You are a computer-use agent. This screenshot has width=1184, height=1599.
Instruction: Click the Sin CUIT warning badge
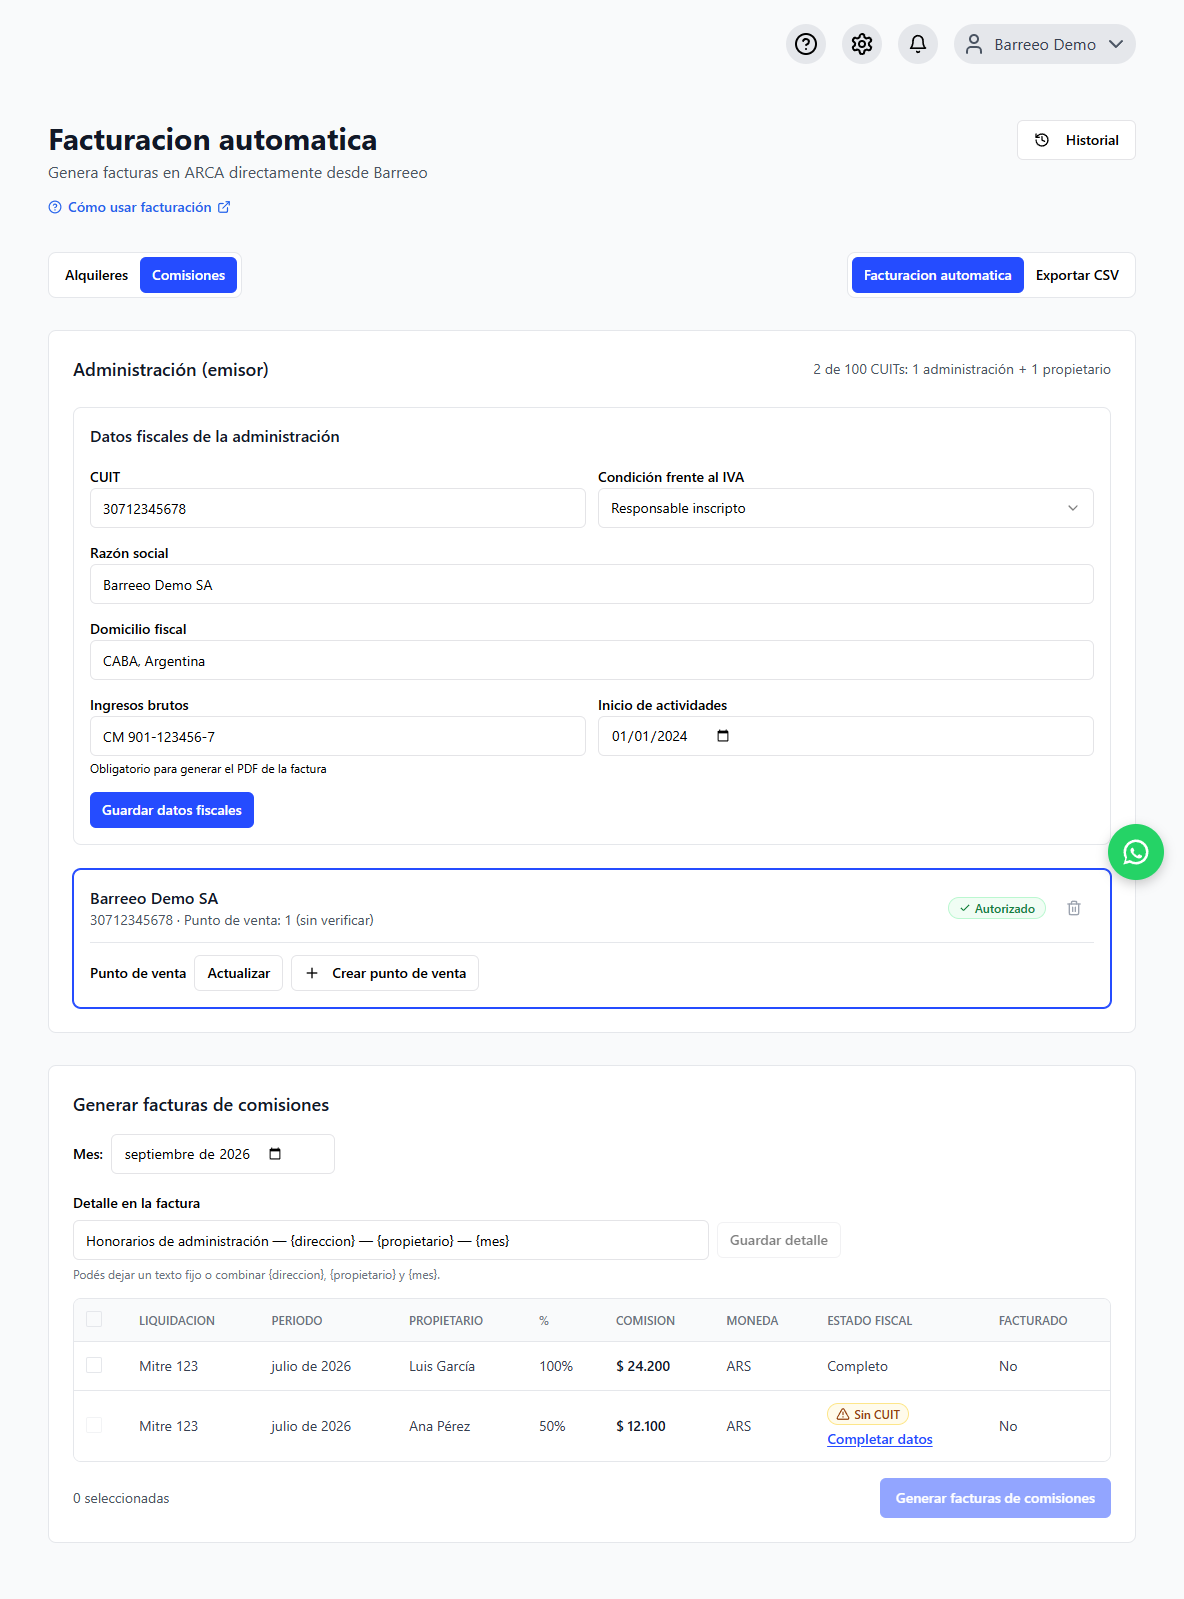868,1414
